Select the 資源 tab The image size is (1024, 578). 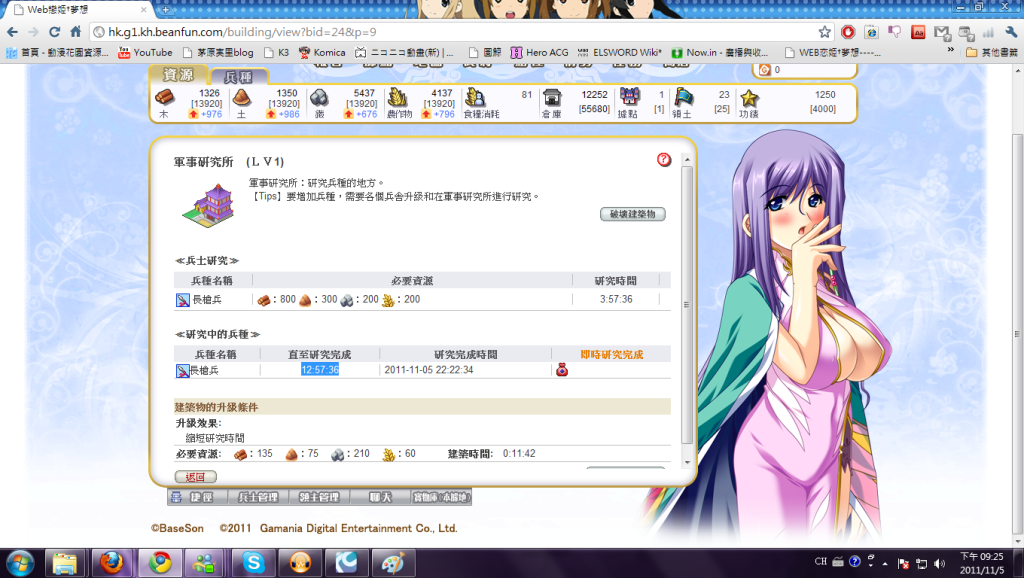coord(178,75)
